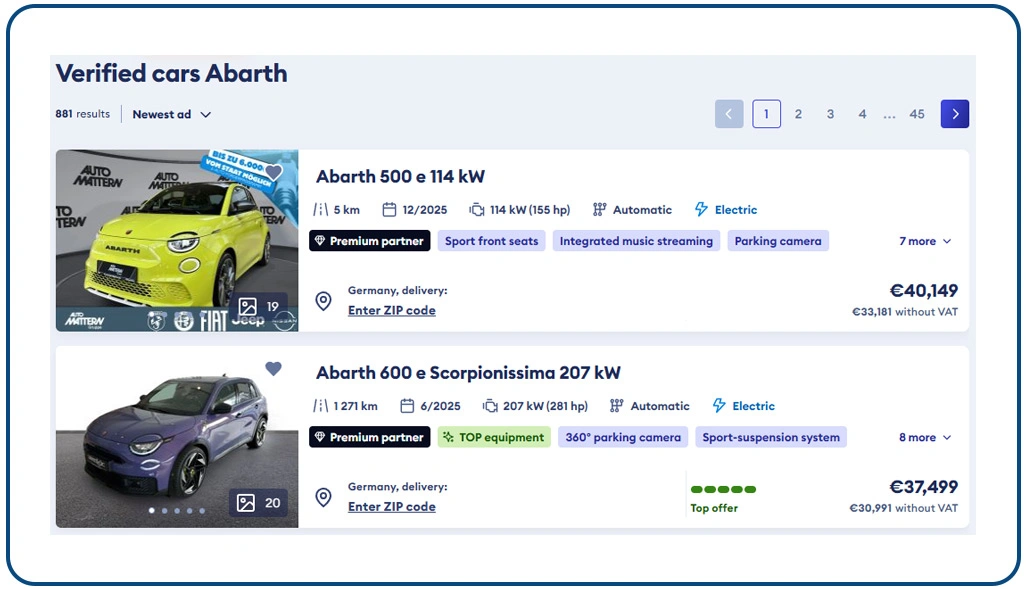Go to next page with right arrow button

955,114
